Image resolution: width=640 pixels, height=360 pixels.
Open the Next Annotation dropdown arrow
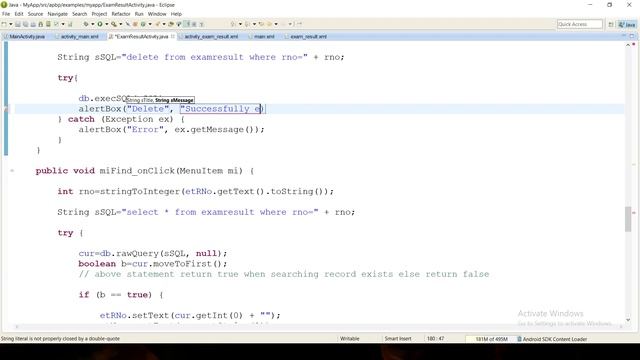[240, 24]
